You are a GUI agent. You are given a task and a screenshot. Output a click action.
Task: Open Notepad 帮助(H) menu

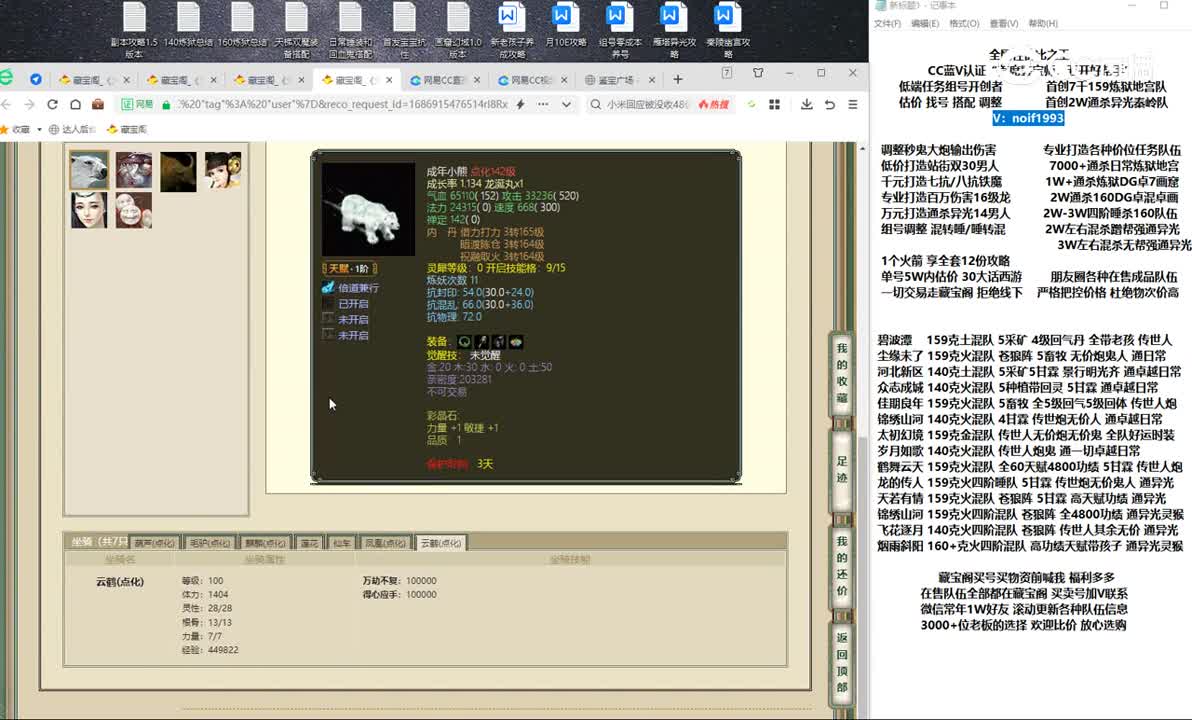pyautogui.click(x=1043, y=24)
